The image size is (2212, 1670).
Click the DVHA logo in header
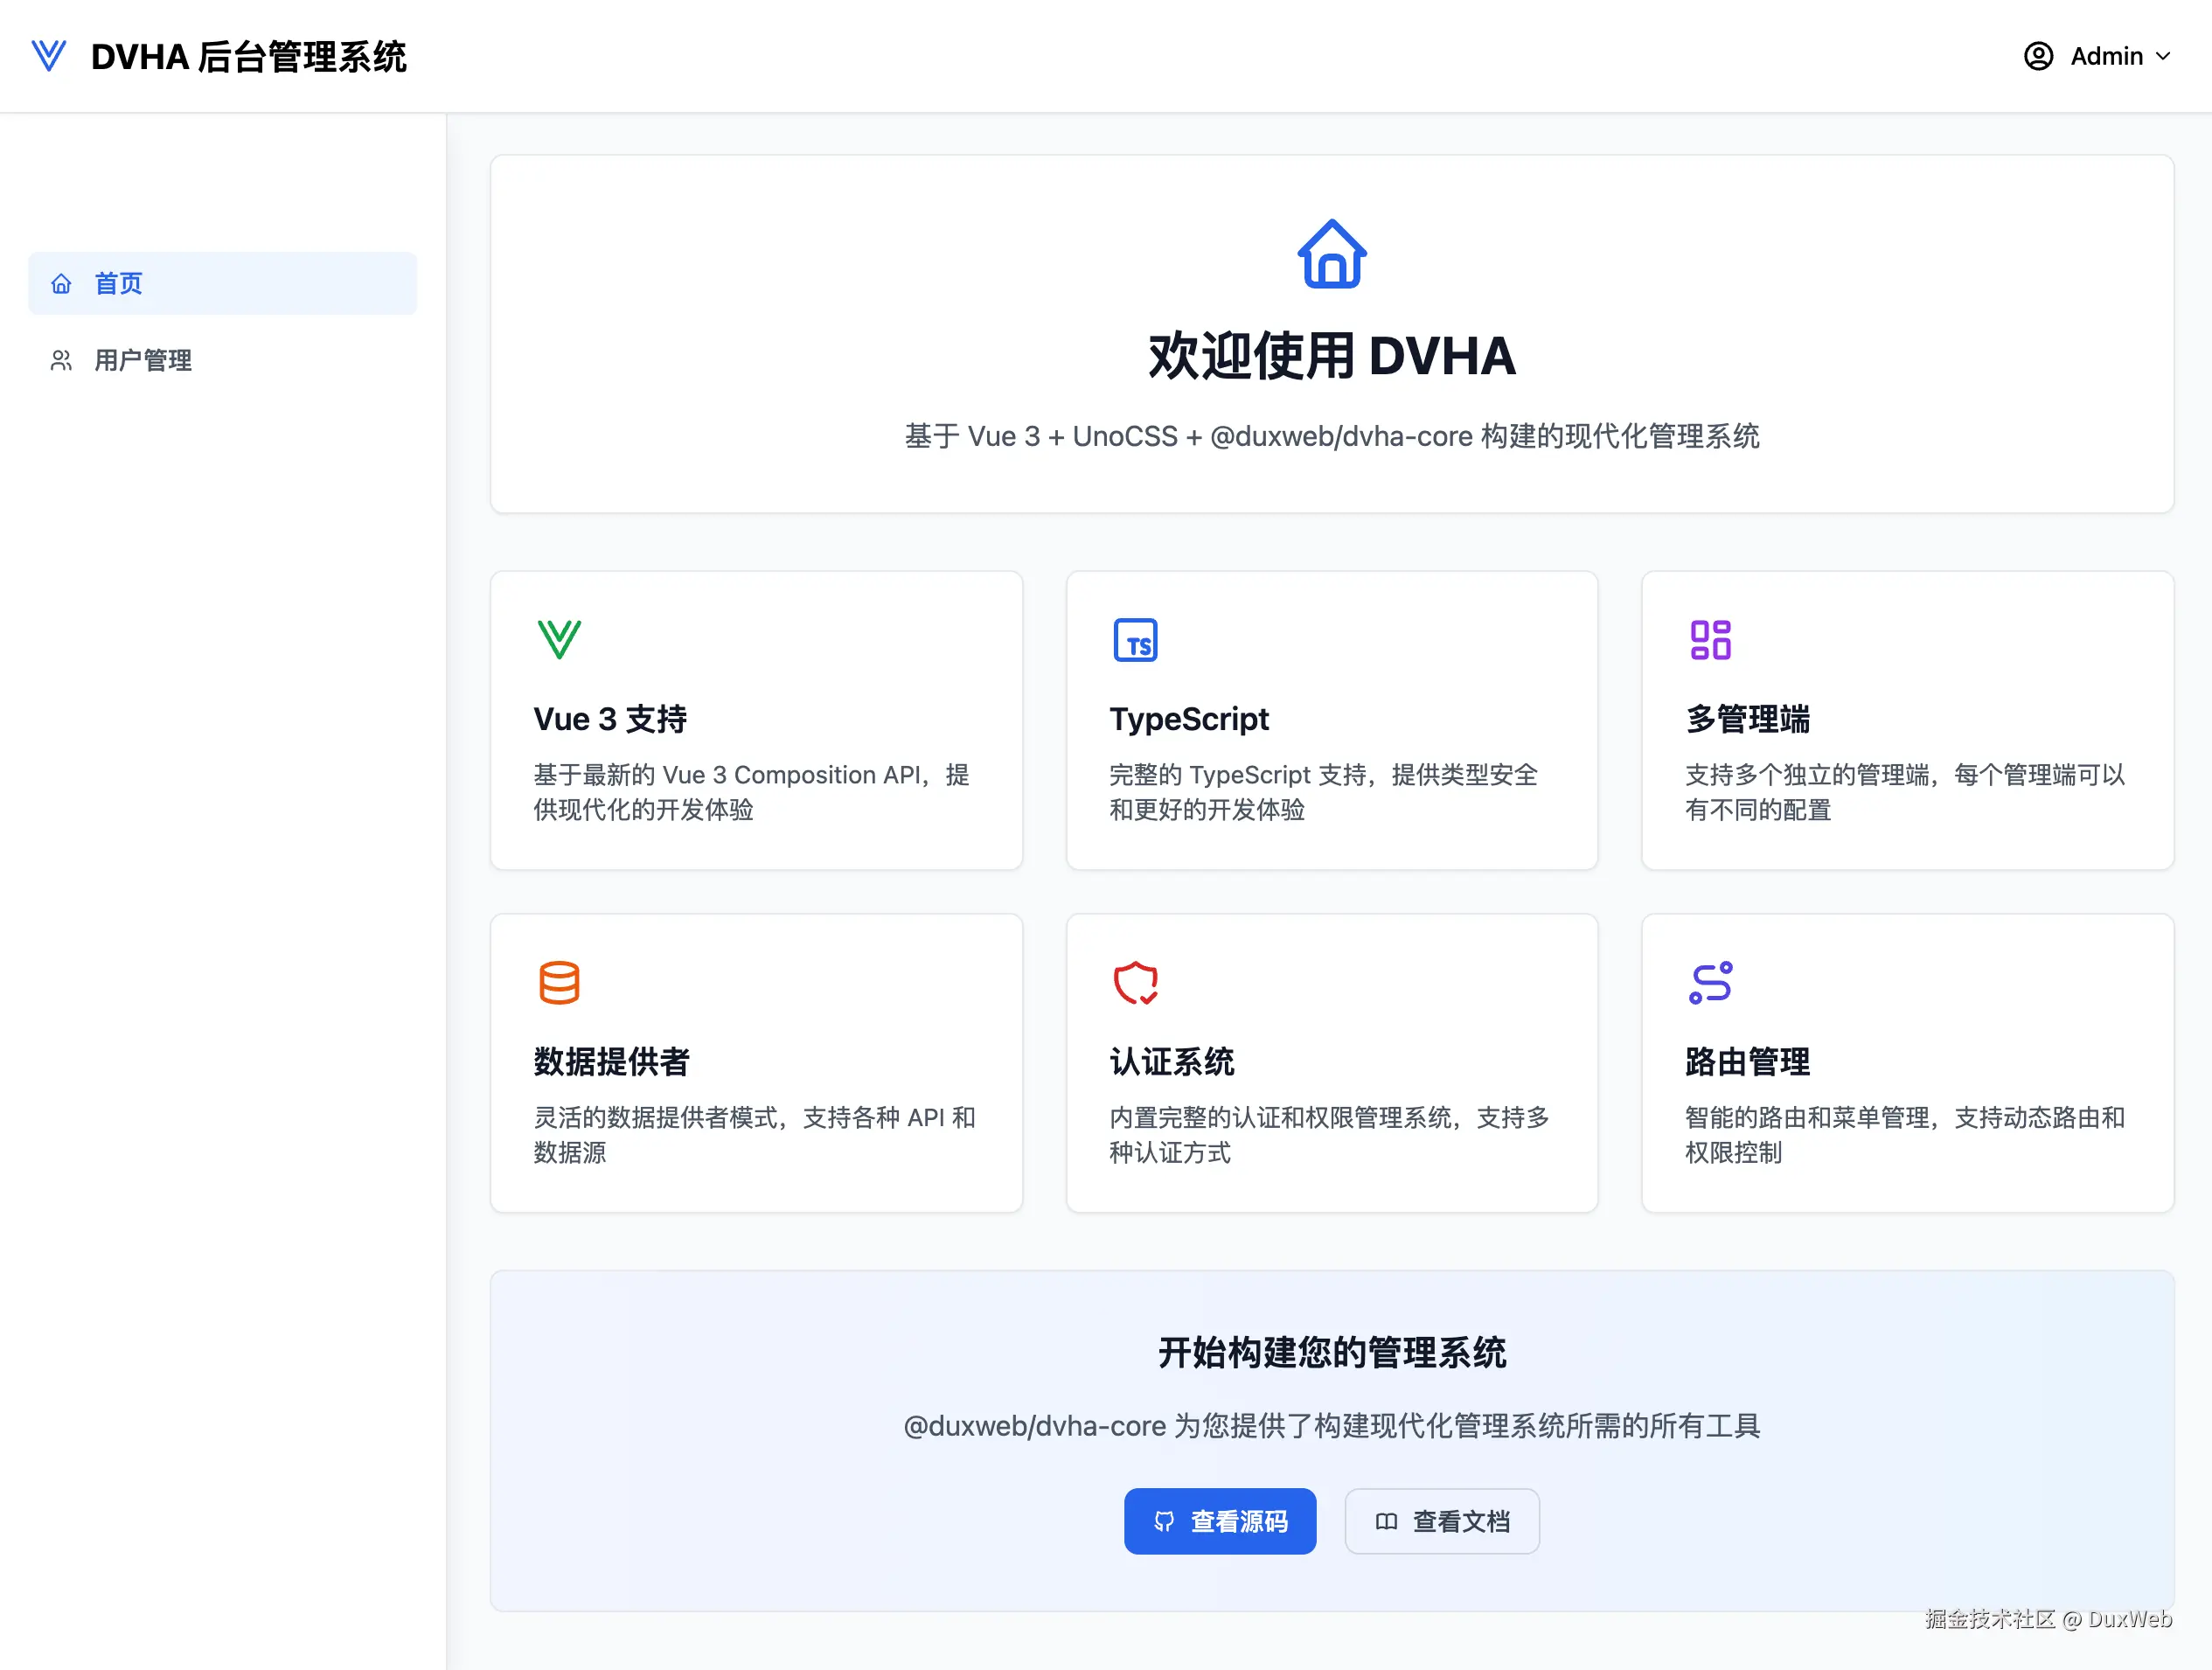click(48, 56)
